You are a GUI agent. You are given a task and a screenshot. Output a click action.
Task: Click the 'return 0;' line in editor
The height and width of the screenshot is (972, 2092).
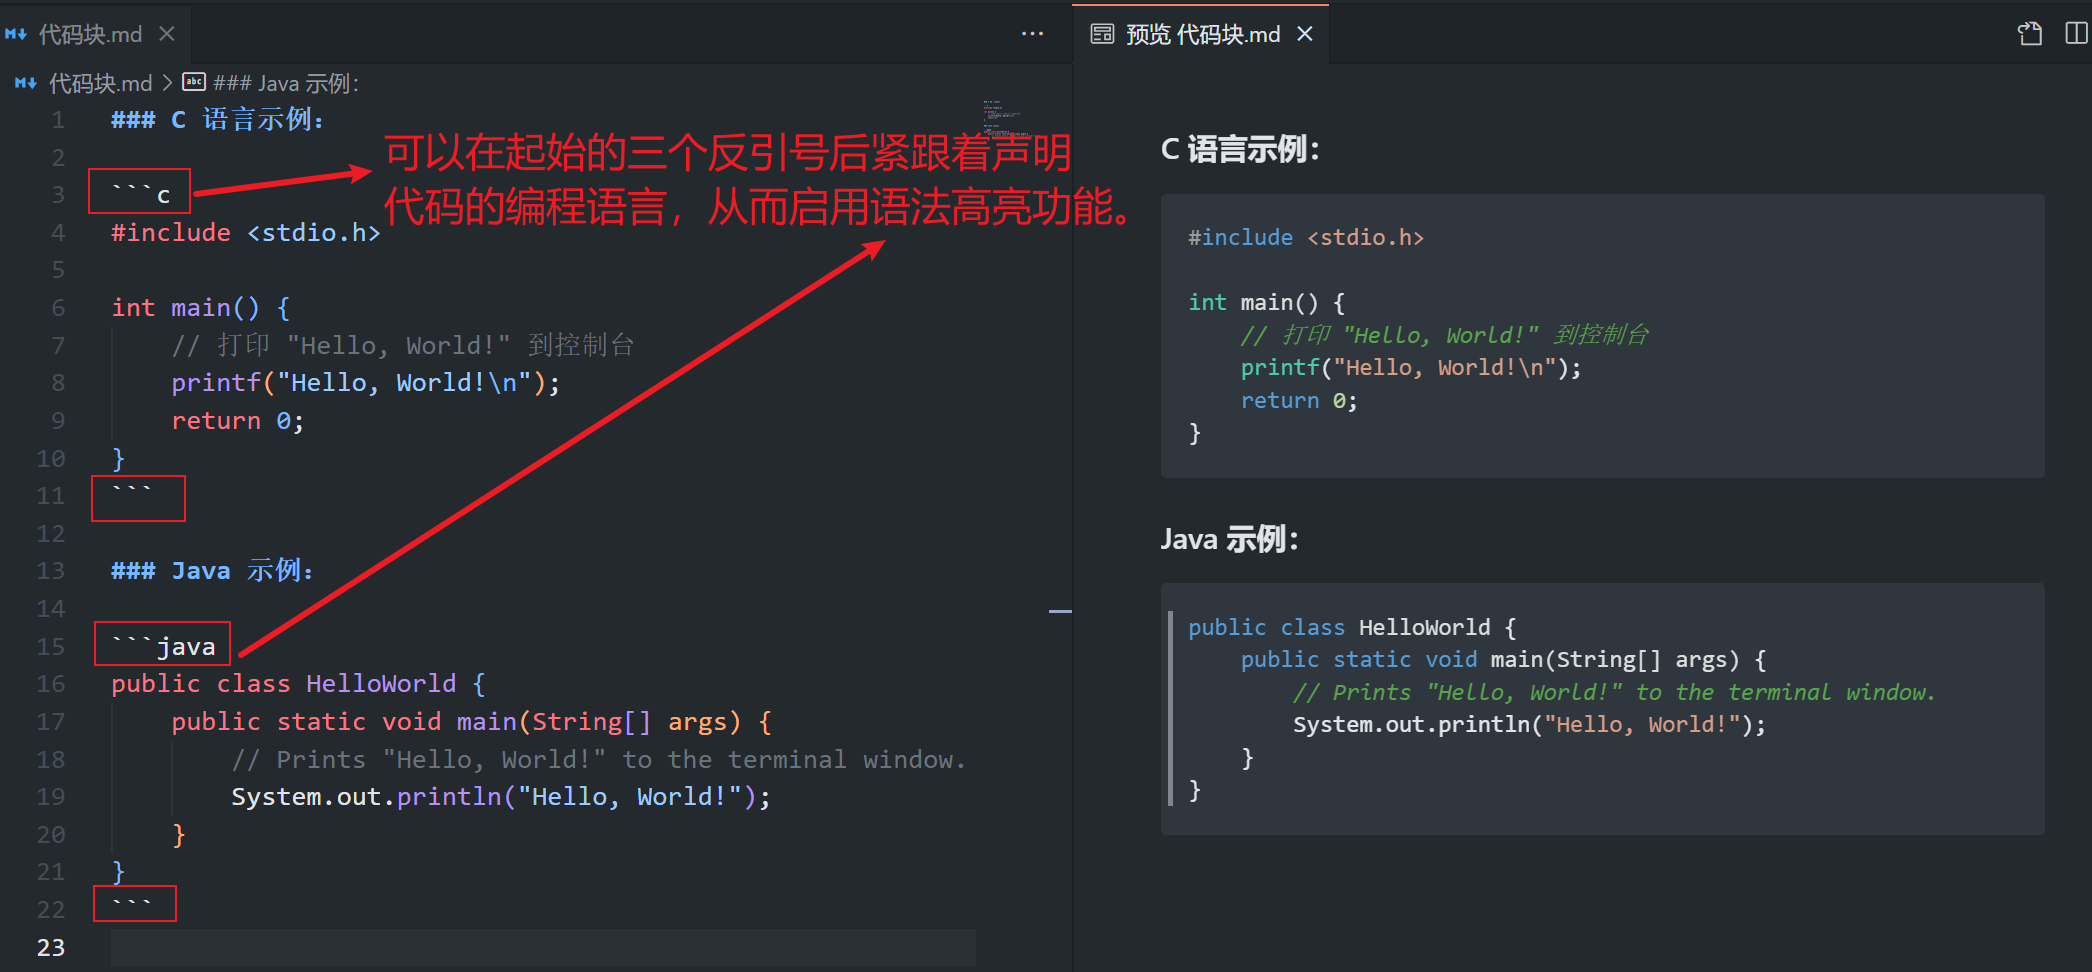coord(238,421)
